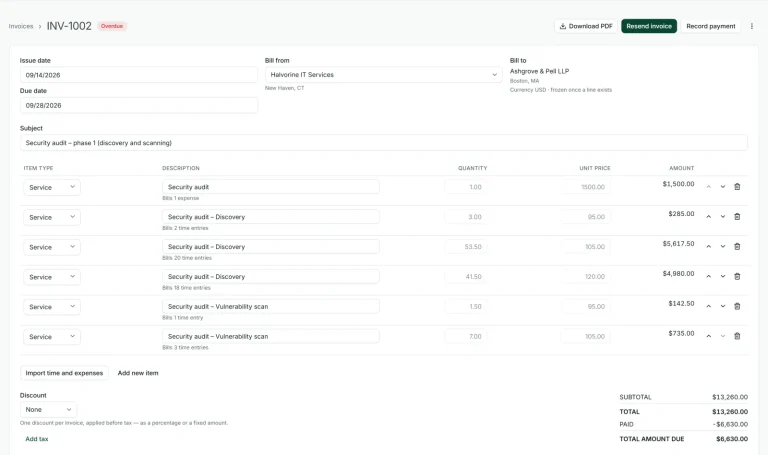Delete the $285.00 Discovery line item
The image size is (768, 455).
(737, 216)
